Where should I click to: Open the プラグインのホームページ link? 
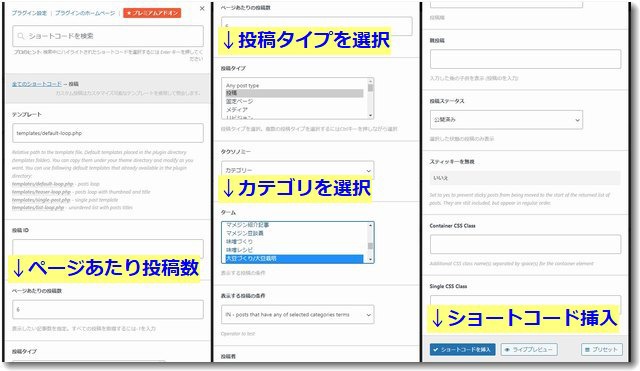click(85, 13)
